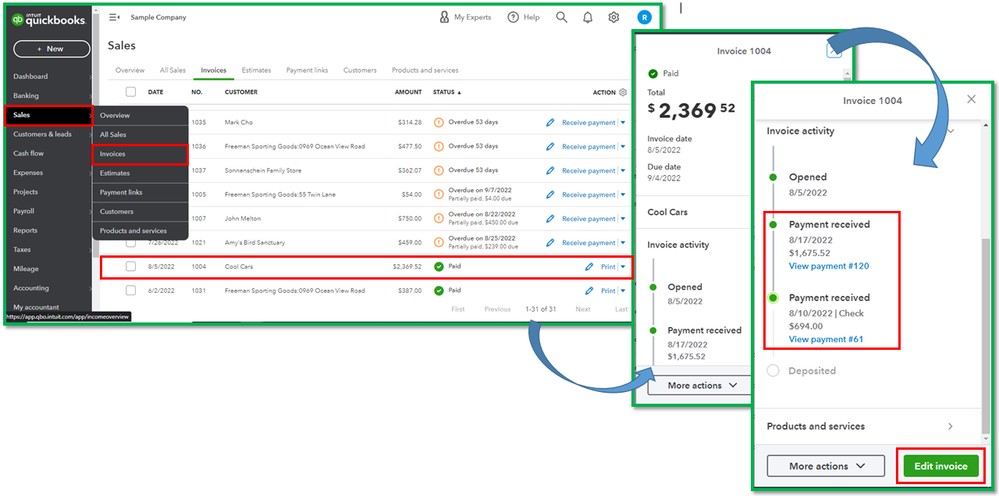Collapse the navigation menu hamburger icon
The width and height of the screenshot is (999, 496).
[115, 18]
